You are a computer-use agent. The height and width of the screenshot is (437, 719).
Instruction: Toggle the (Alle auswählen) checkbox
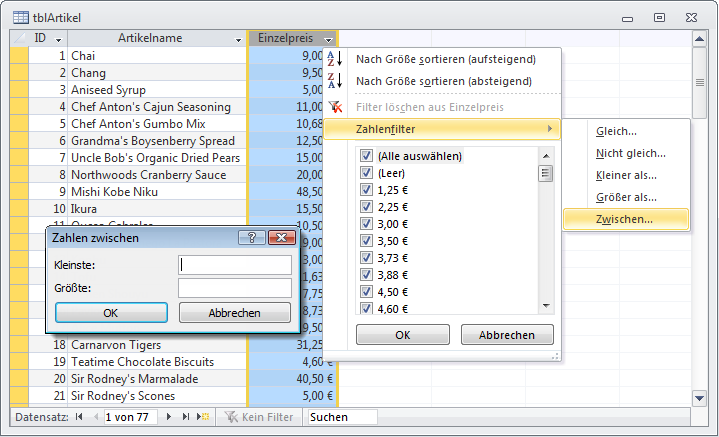366,156
